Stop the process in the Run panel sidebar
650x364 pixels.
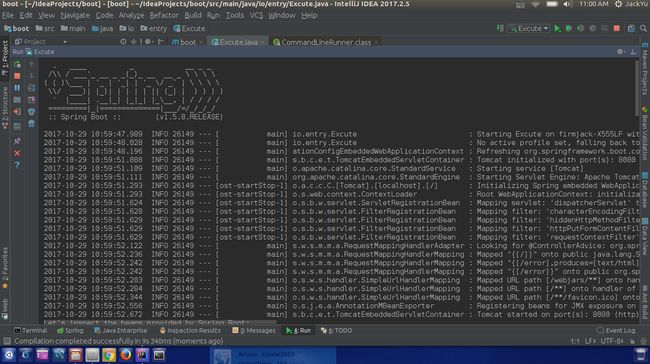[x=17, y=76]
